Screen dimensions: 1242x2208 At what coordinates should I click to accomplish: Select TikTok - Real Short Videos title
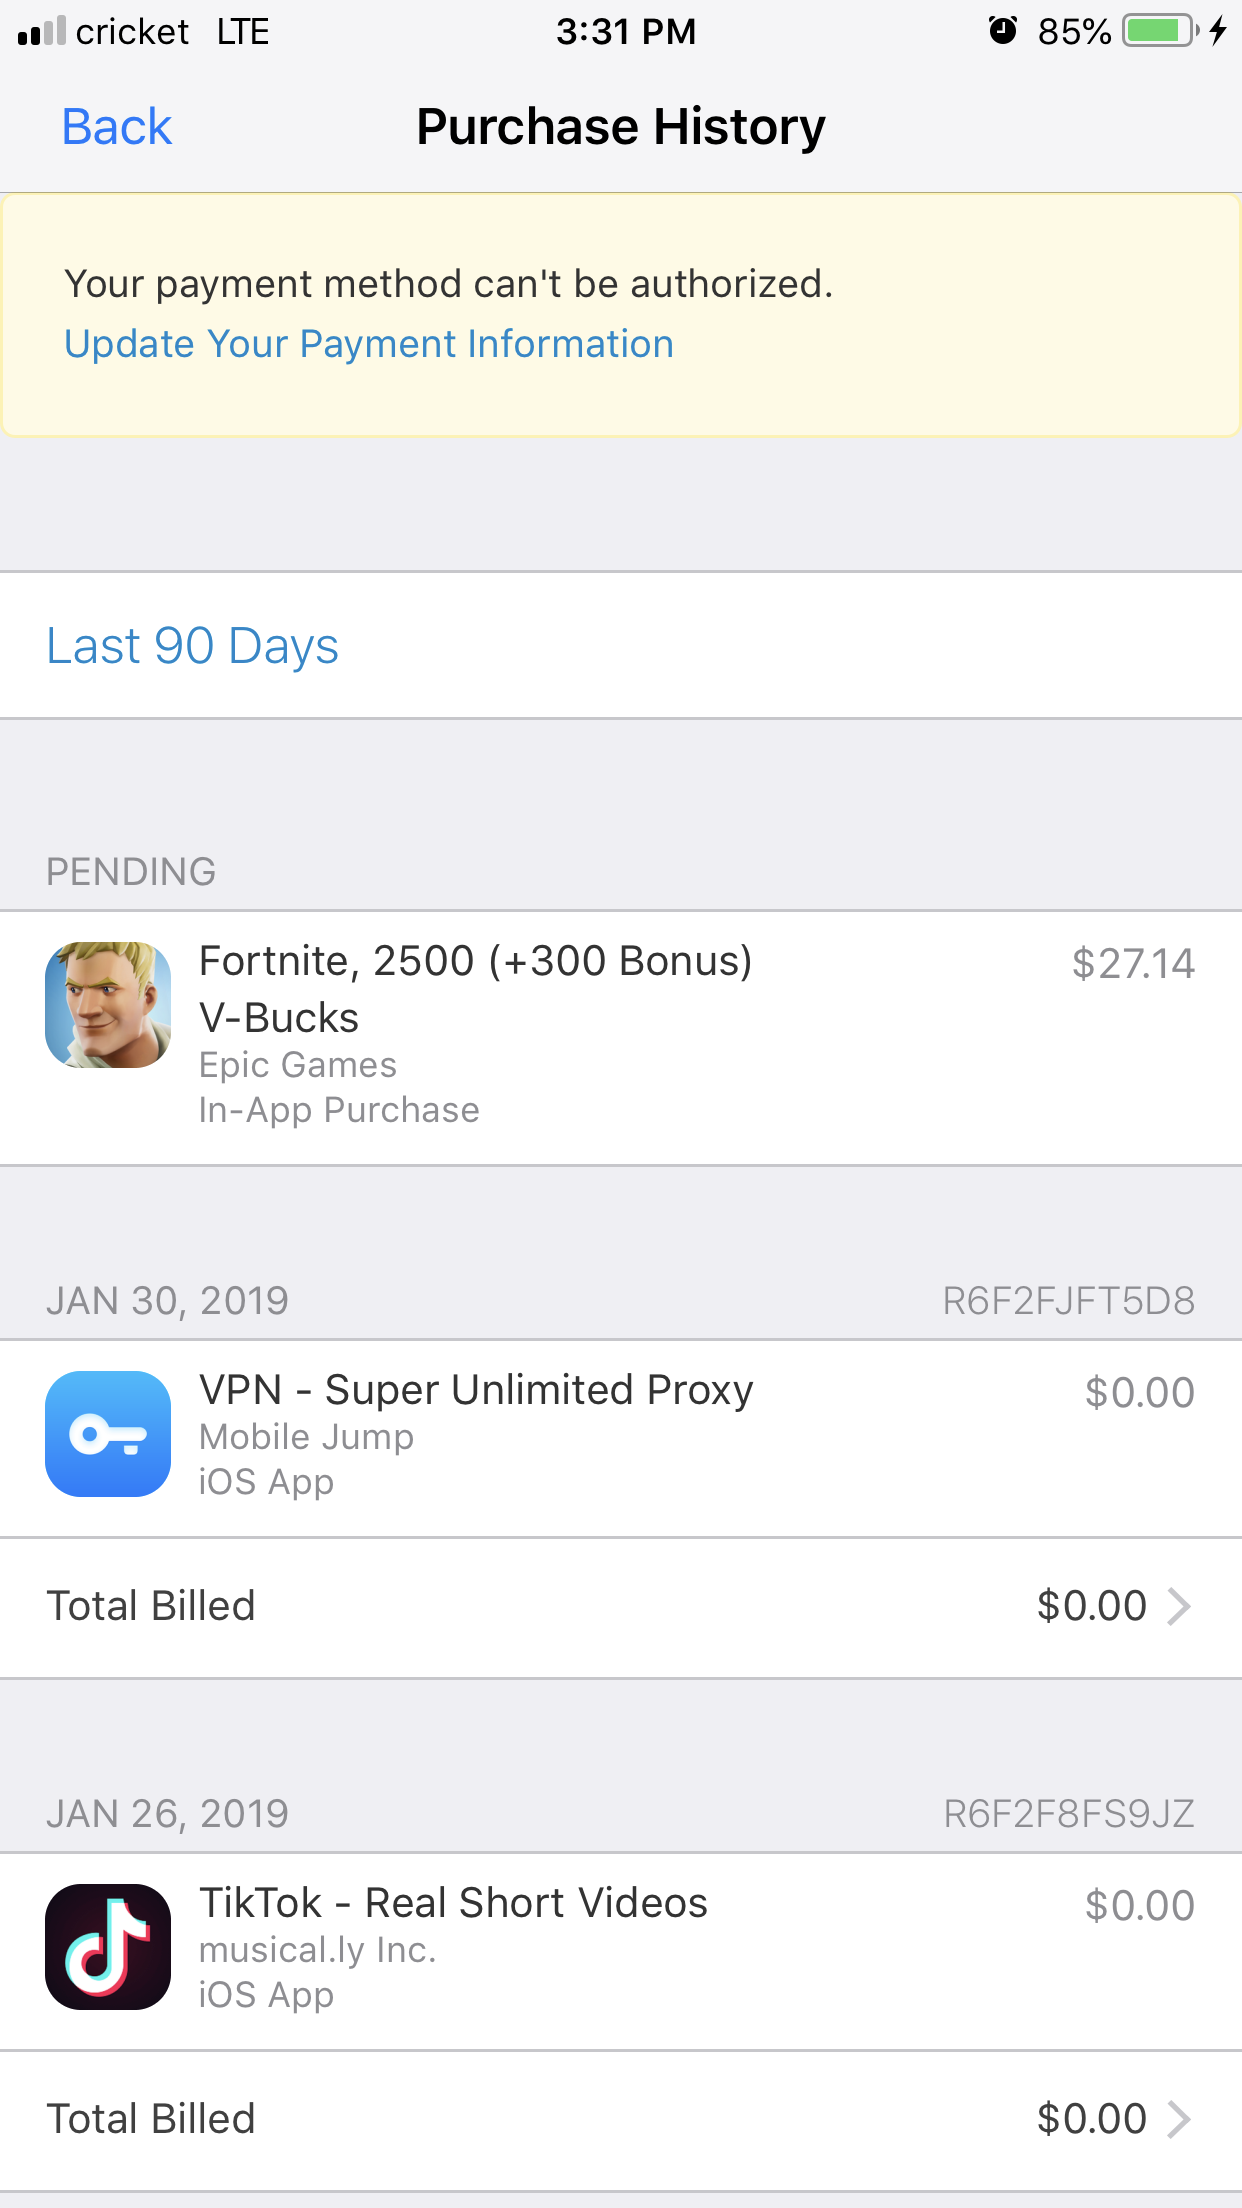[453, 1903]
